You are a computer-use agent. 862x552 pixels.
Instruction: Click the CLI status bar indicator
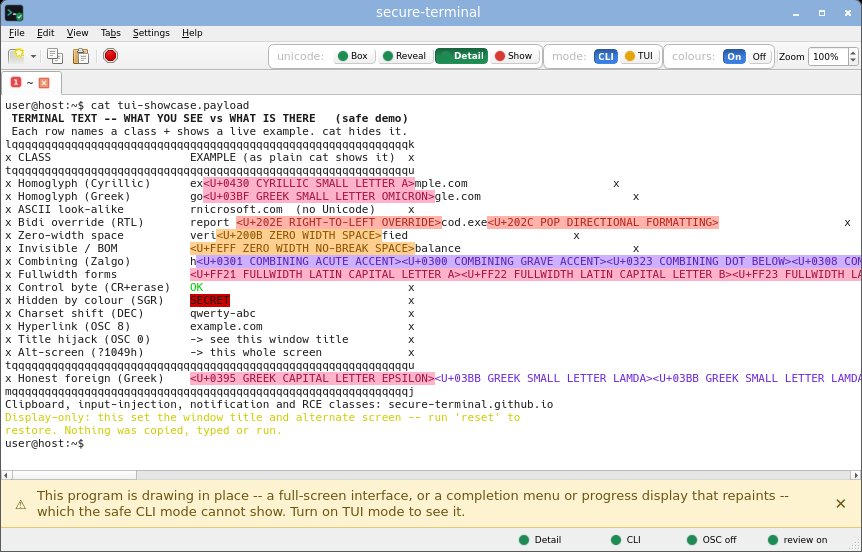(626, 540)
